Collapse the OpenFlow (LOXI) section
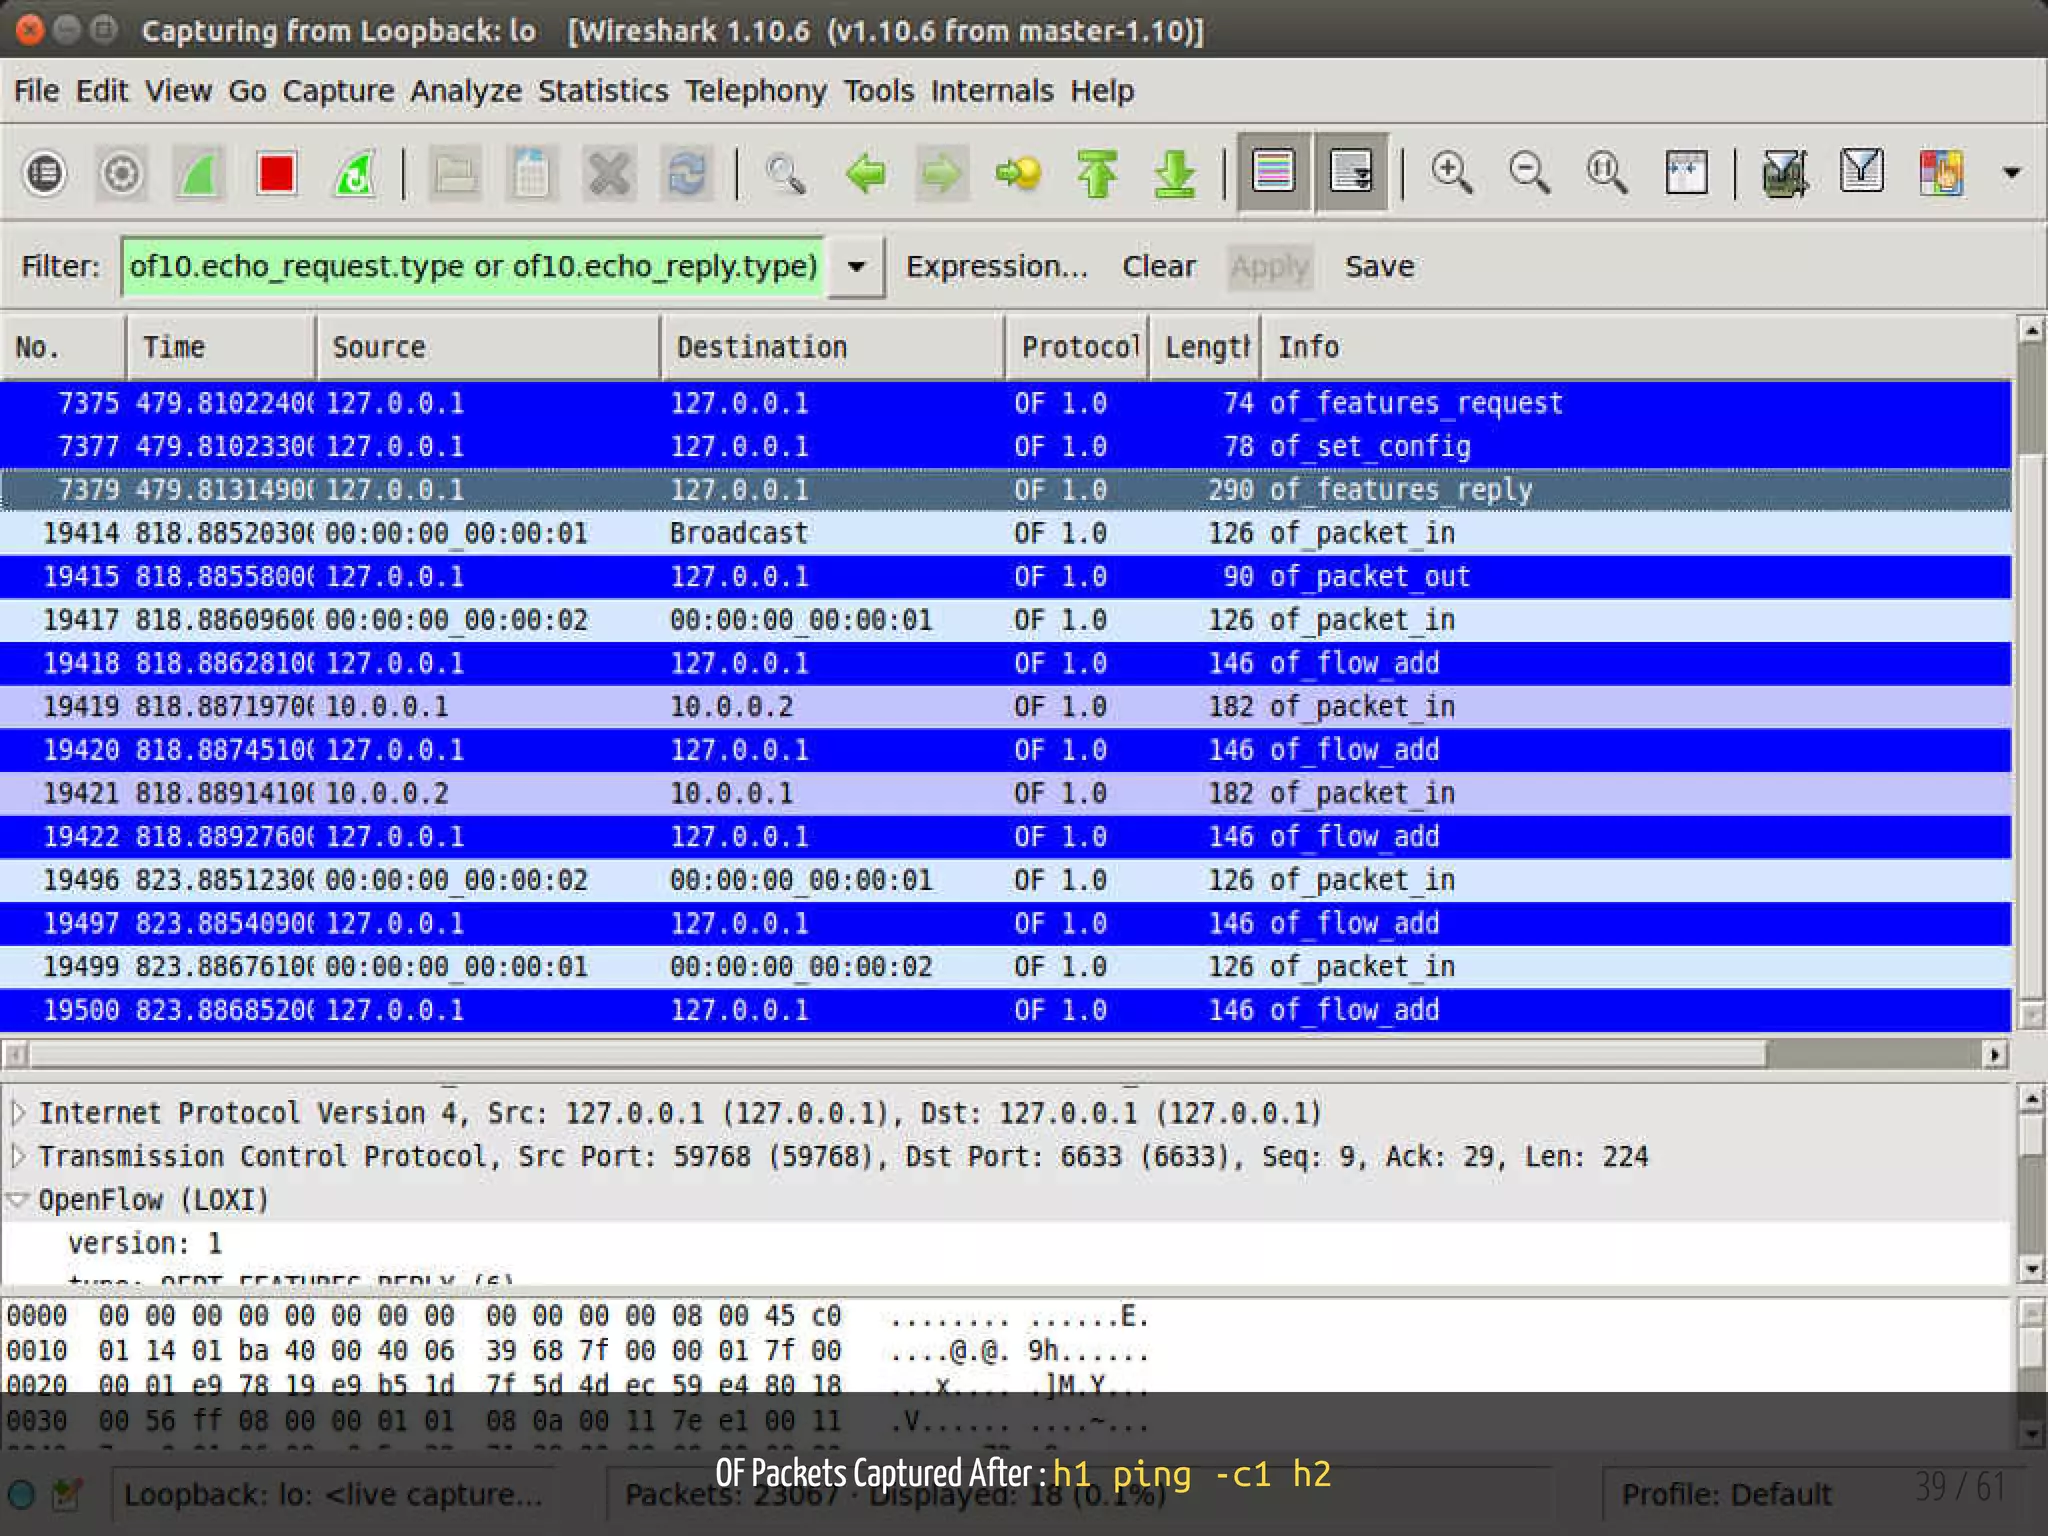The image size is (2048, 1536). [x=17, y=1200]
